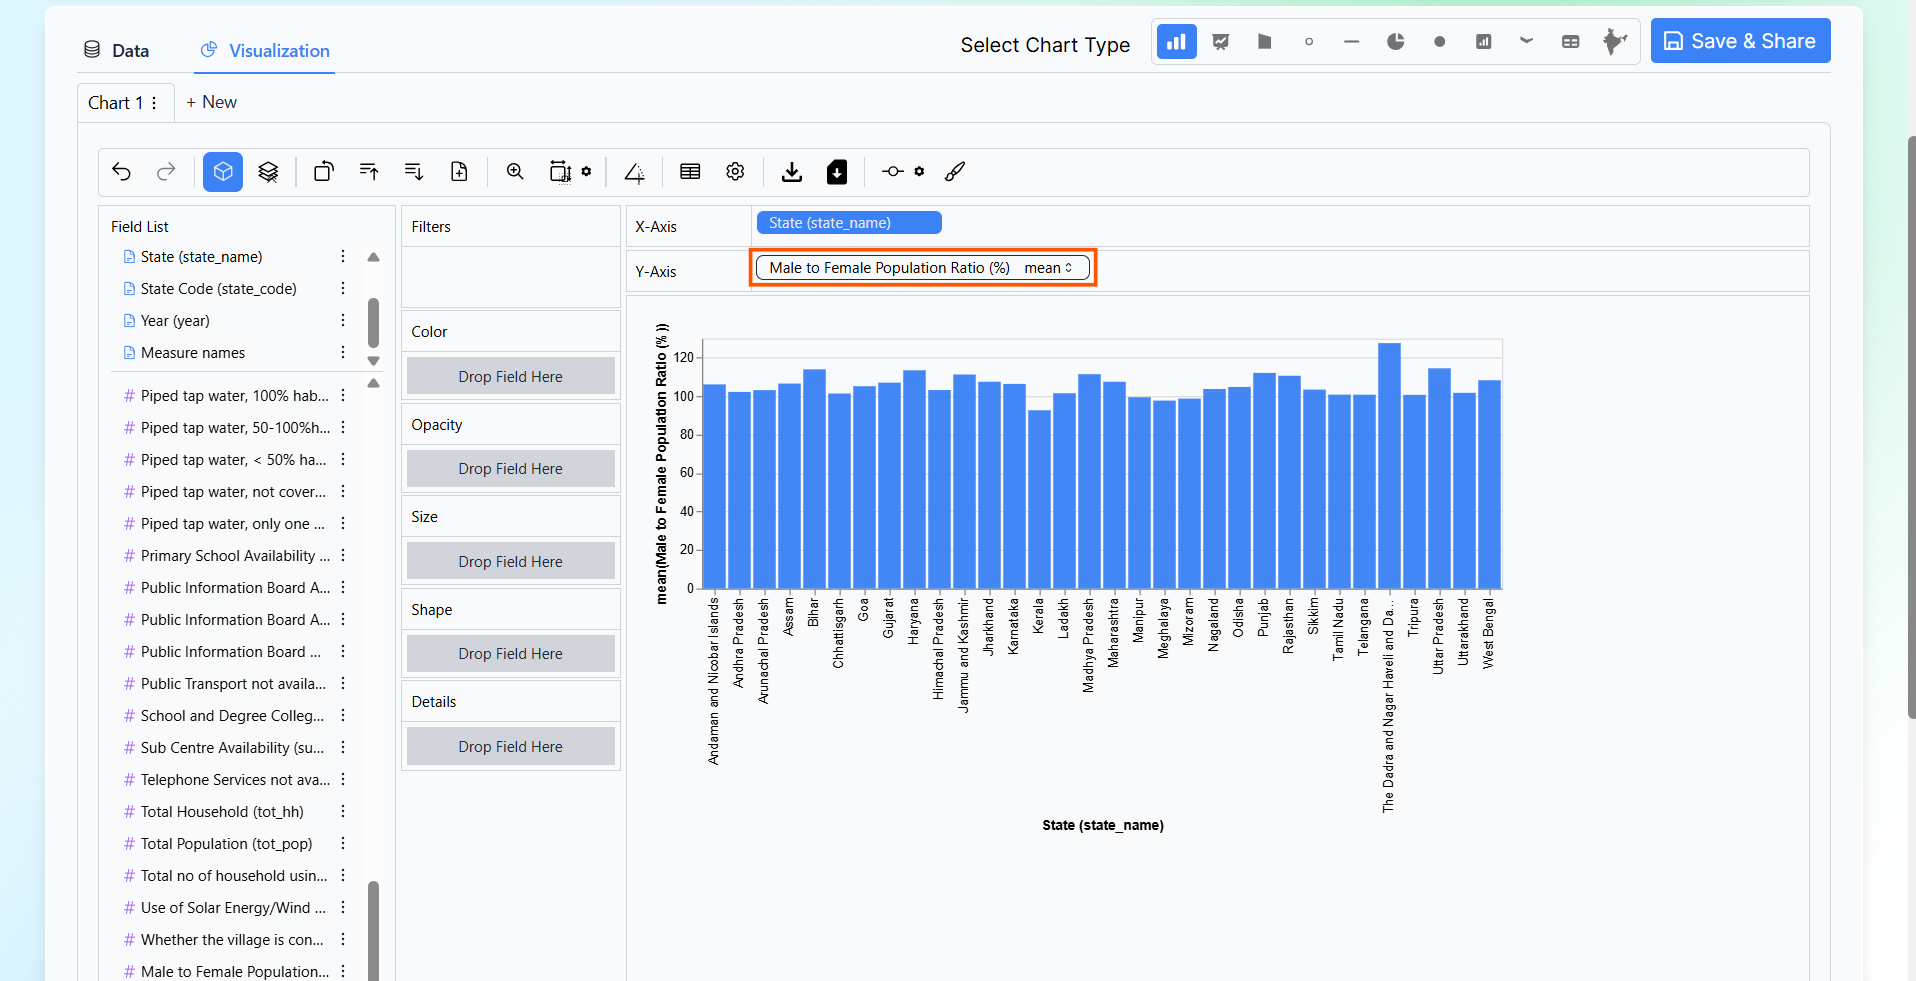Open options menu for Total Population field
The width and height of the screenshot is (1916, 981).
tap(343, 844)
